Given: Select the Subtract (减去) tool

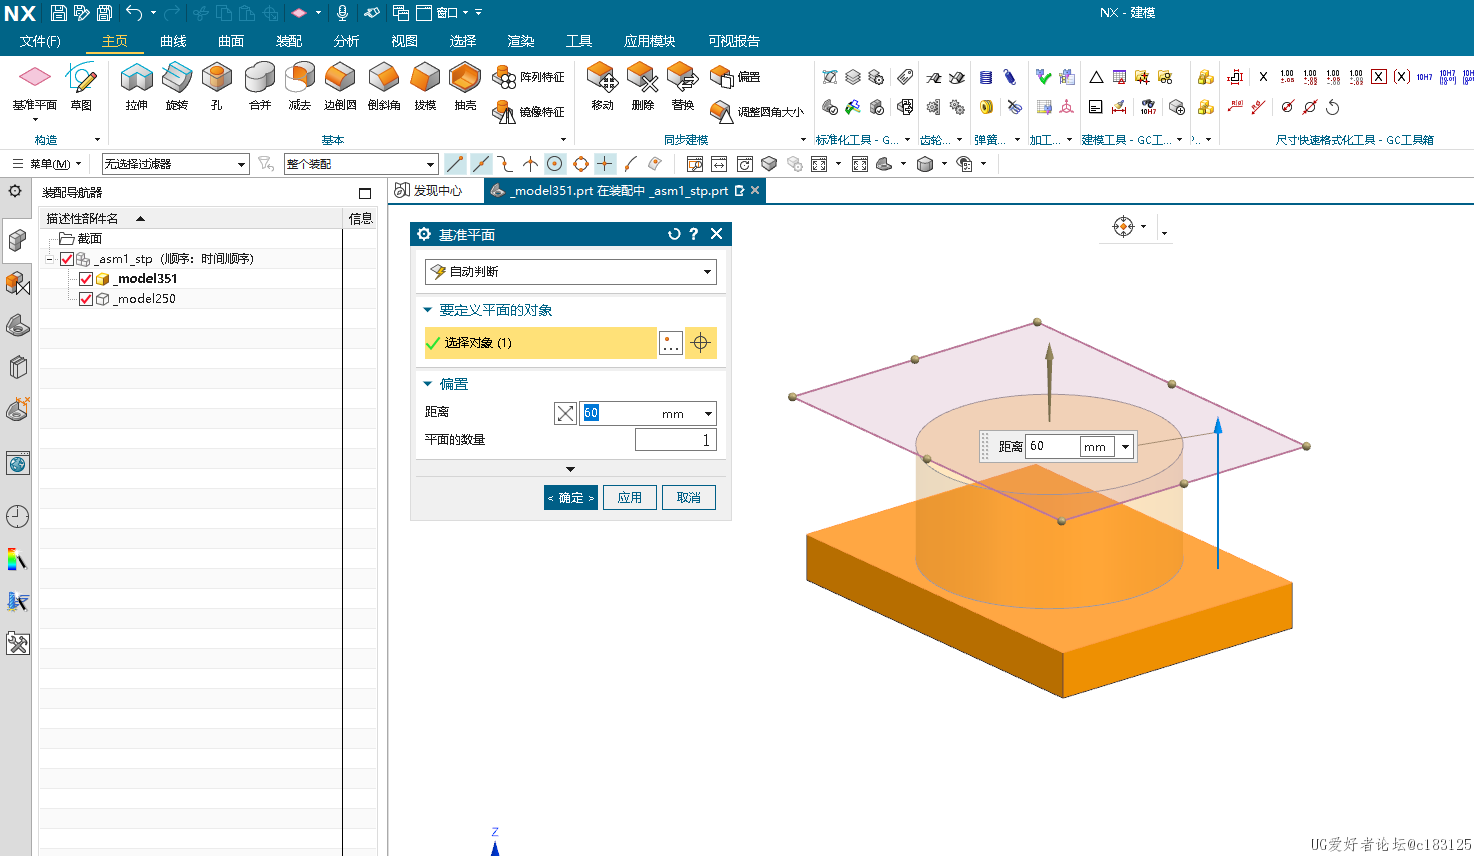Looking at the screenshot, I should [300, 86].
